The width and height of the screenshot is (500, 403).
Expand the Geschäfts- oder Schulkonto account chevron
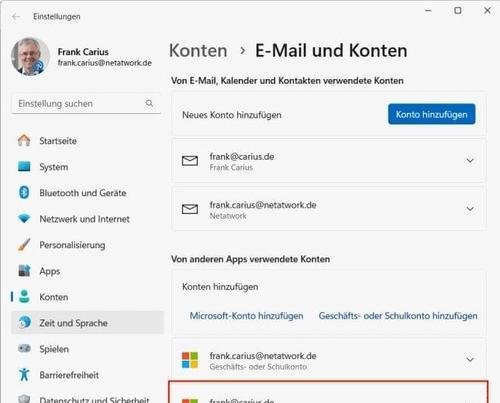470,360
